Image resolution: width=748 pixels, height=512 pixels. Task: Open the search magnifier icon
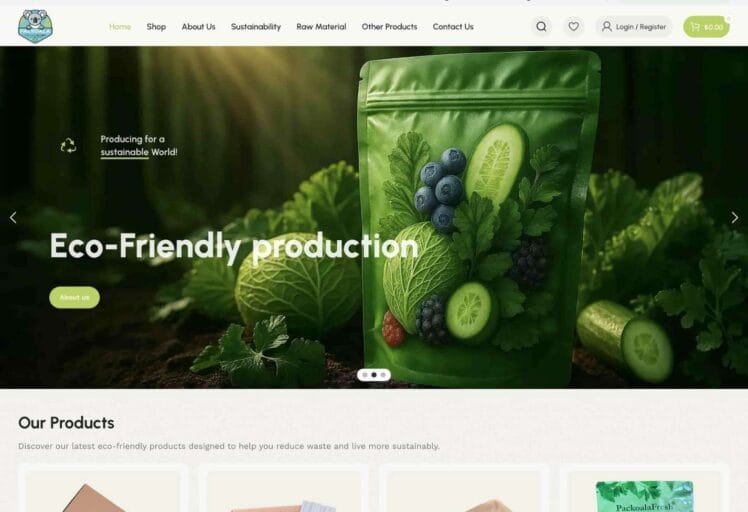click(541, 26)
